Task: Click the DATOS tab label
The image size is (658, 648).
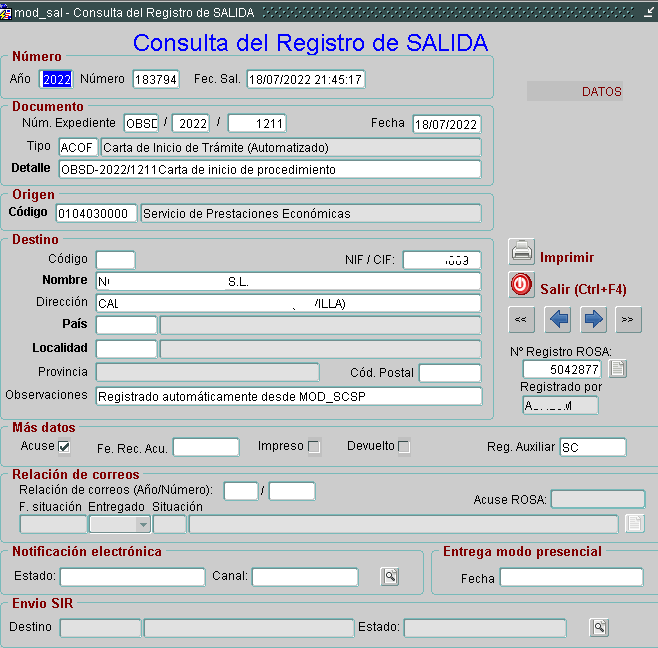Action: click(601, 92)
